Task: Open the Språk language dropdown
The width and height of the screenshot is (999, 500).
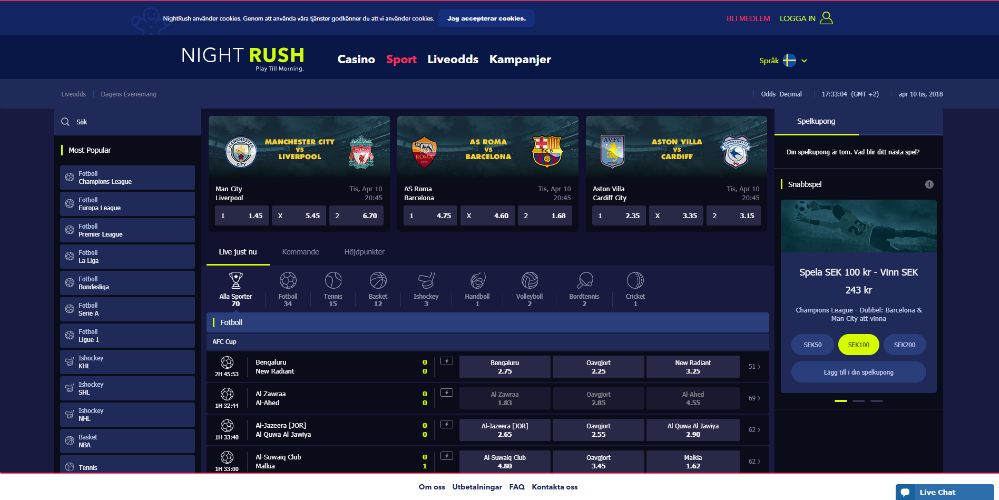Action: [783, 61]
